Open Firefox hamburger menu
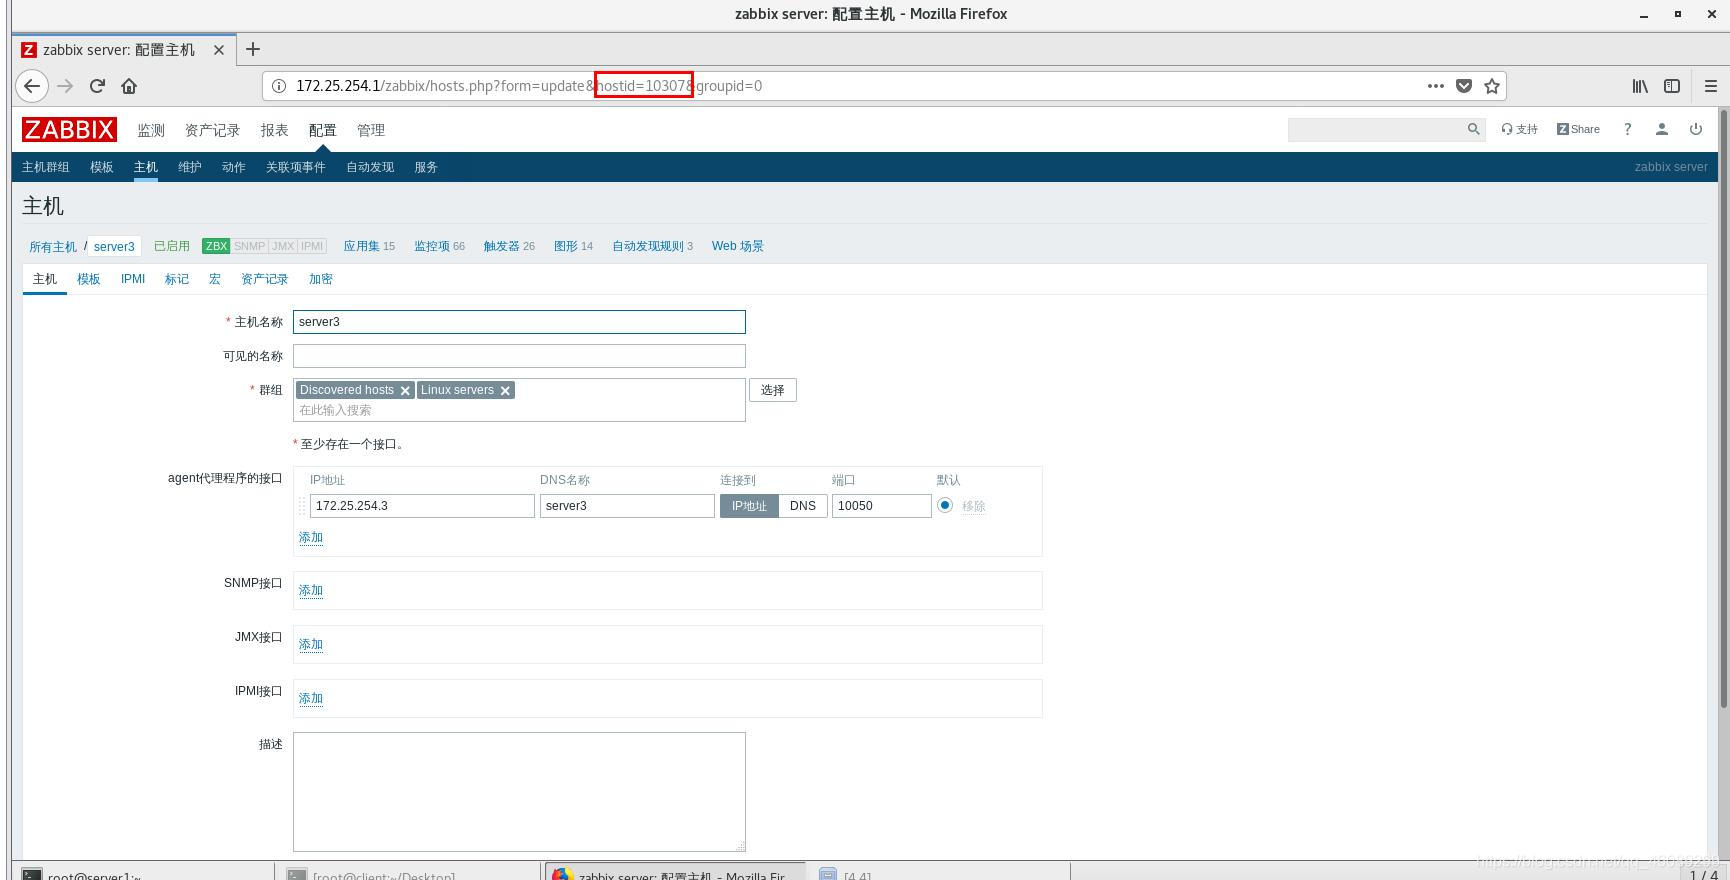The width and height of the screenshot is (1730, 880). point(1710,86)
